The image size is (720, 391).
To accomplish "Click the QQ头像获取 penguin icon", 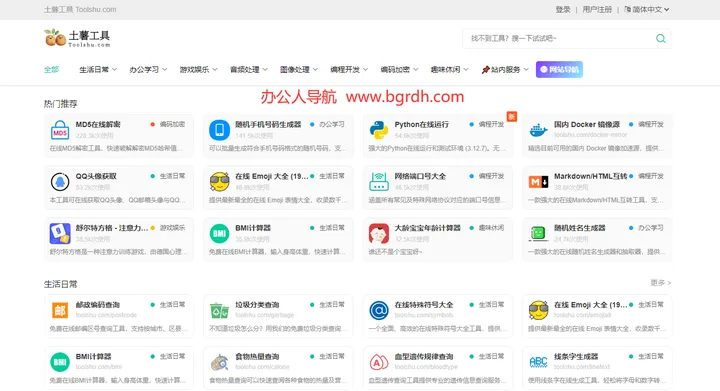I will pos(60,182).
